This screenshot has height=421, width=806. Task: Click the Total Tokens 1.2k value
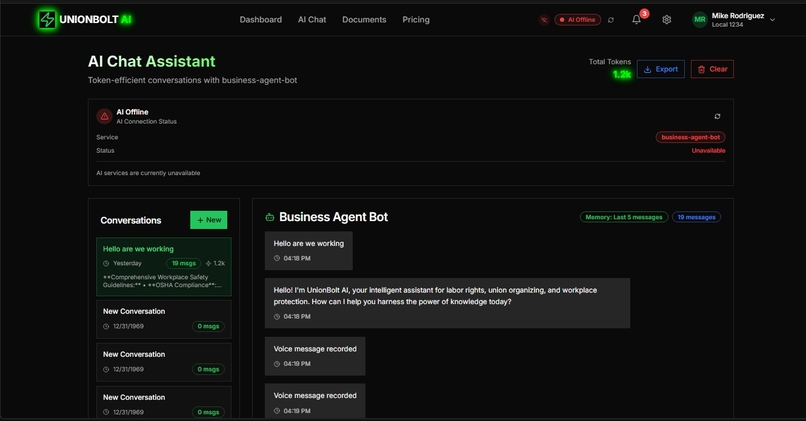coord(621,75)
